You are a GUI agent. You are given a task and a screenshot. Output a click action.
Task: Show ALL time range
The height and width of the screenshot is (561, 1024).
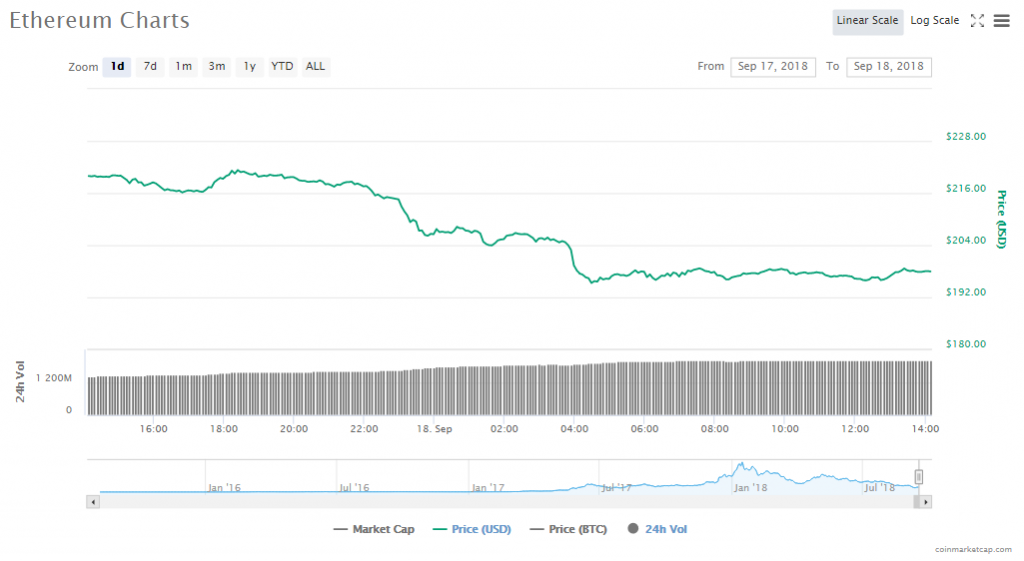315,67
